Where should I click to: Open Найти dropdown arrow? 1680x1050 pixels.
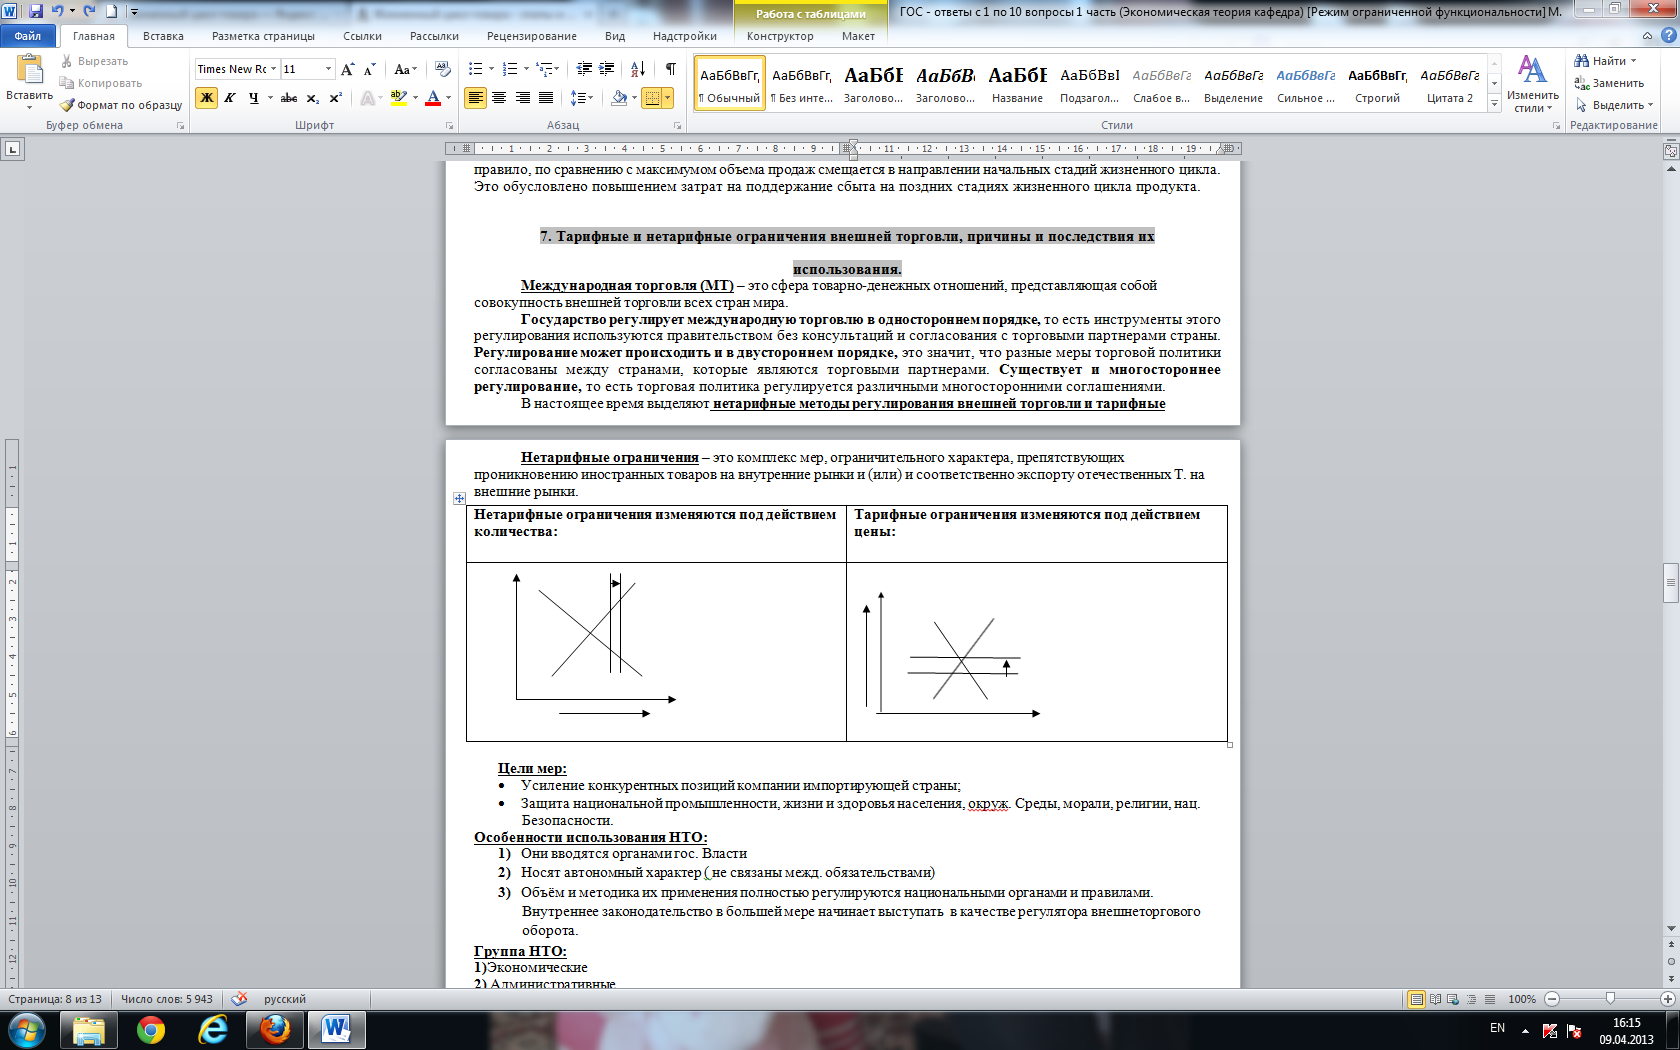(1634, 61)
